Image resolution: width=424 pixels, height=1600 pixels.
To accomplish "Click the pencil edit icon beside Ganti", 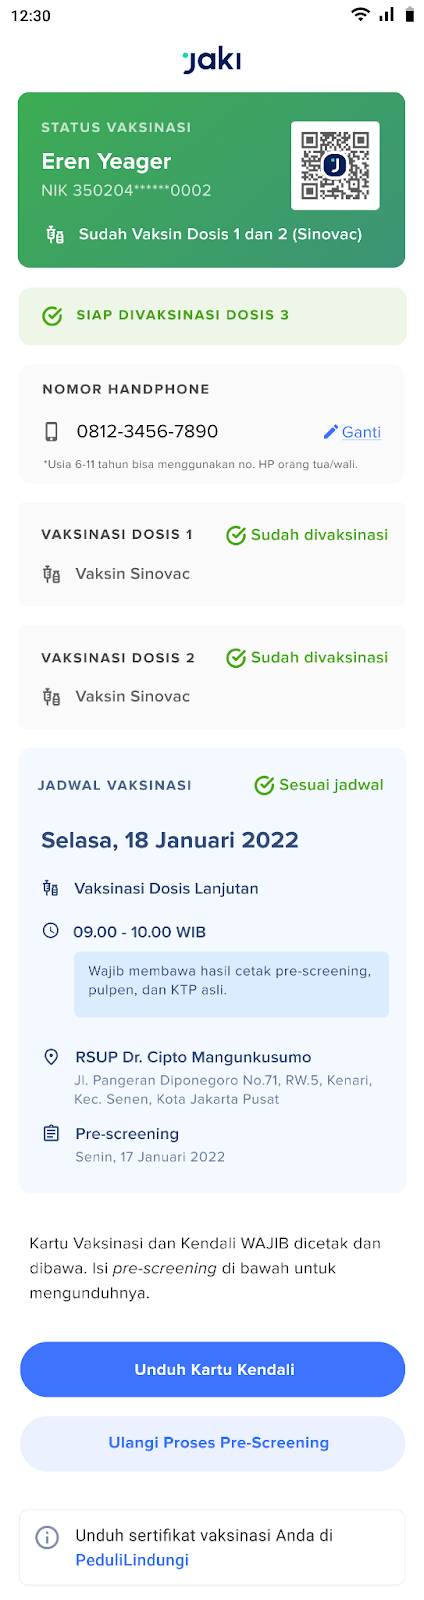I will pos(331,432).
